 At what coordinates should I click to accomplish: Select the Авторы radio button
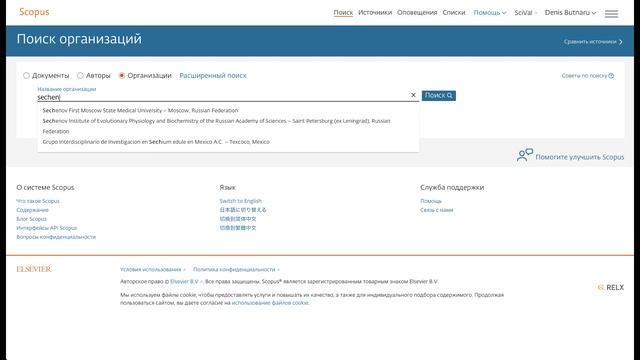(80, 76)
